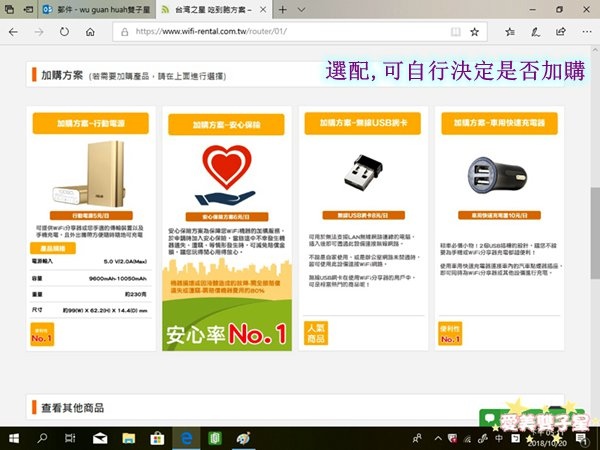Image resolution: width=600 pixels, height=450 pixels.
Task: Open Edge settings and more menu
Action: pyautogui.click(x=587, y=32)
